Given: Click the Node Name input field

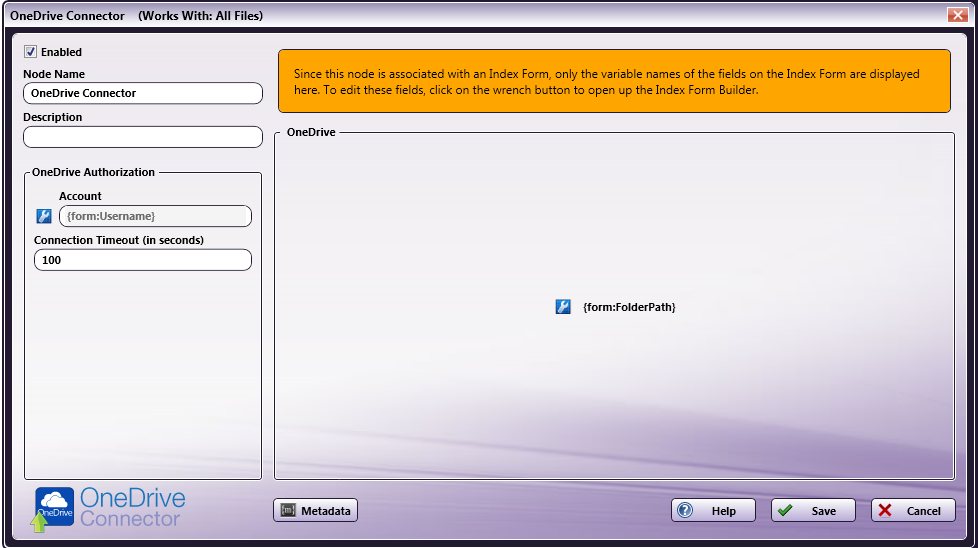Looking at the screenshot, I should click(x=143, y=93).
